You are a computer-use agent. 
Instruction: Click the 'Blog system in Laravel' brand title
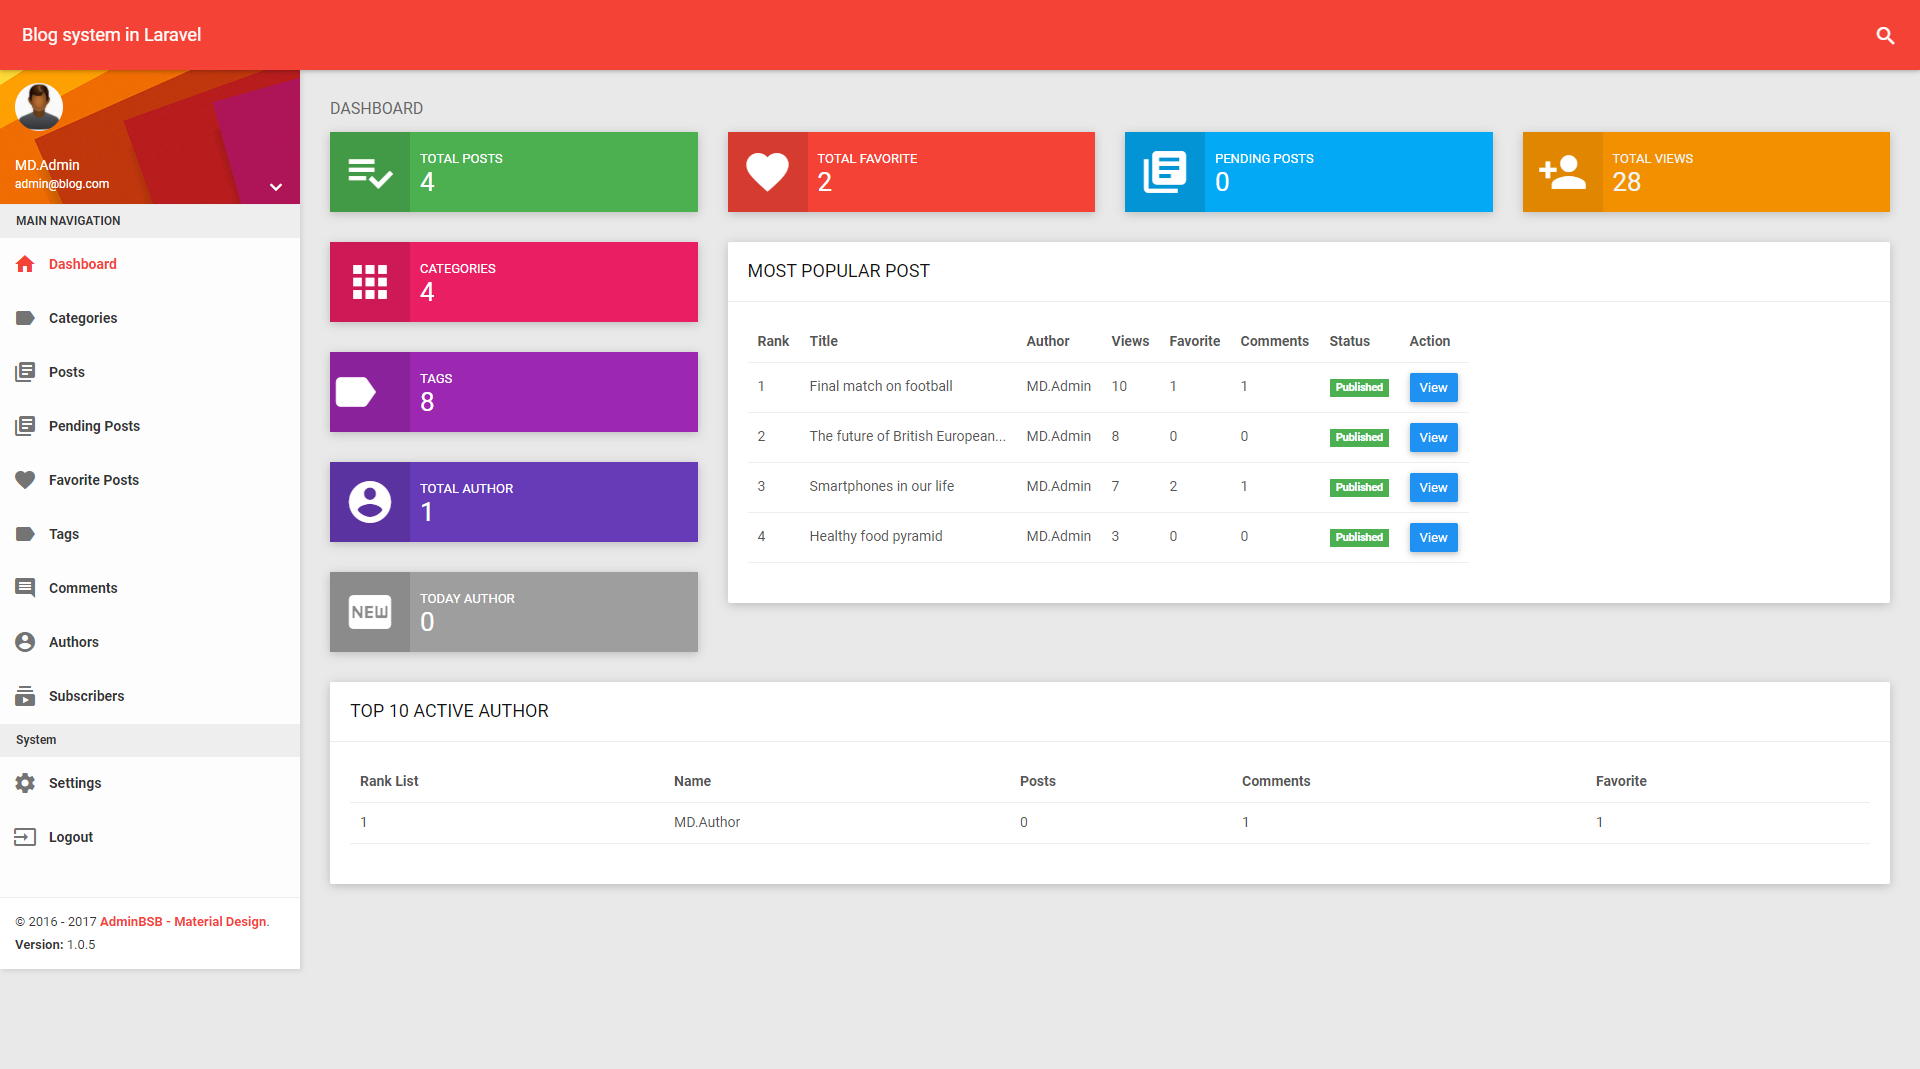pyautogui.click(x=111, y=35)
